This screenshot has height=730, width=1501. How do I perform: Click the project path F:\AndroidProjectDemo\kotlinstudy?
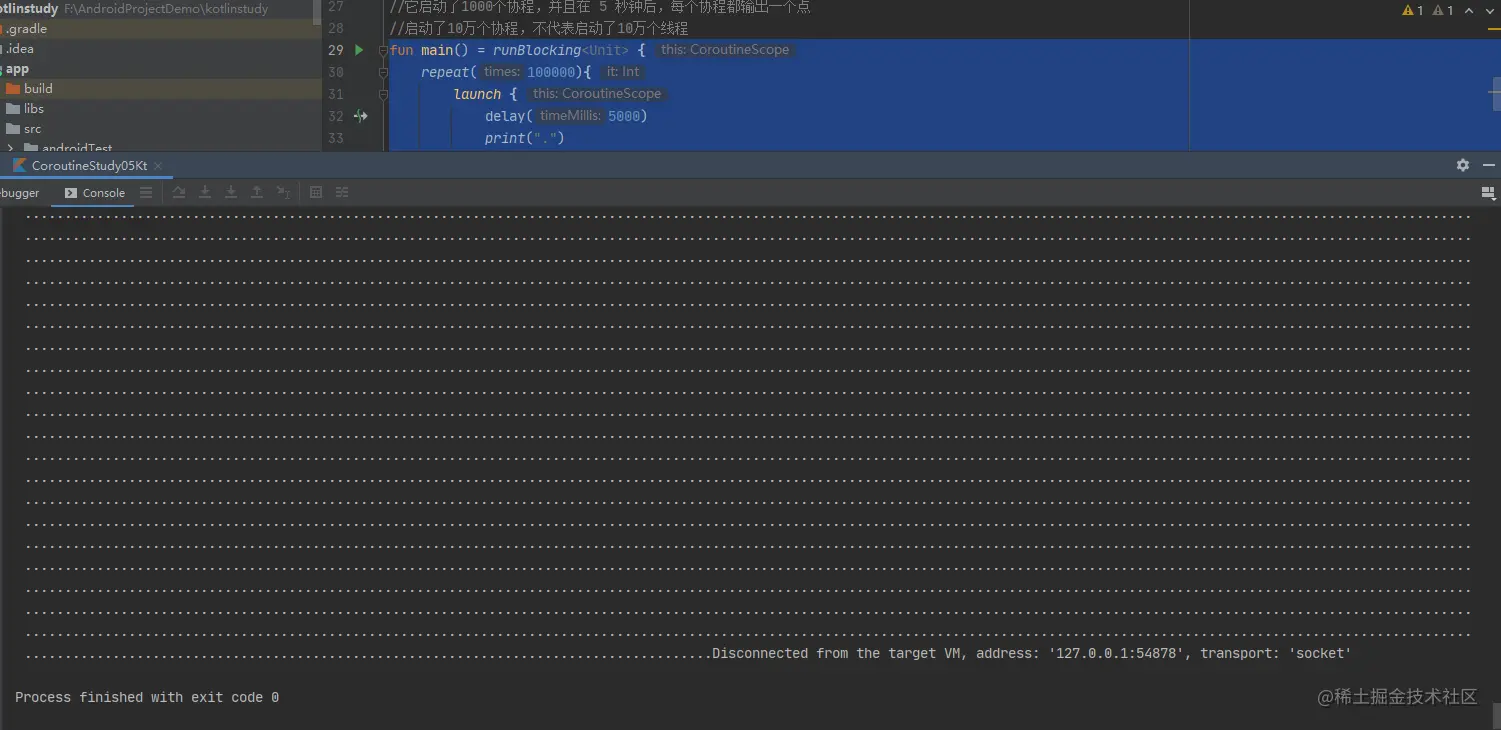pyautogui.click(x=166, y=9)
